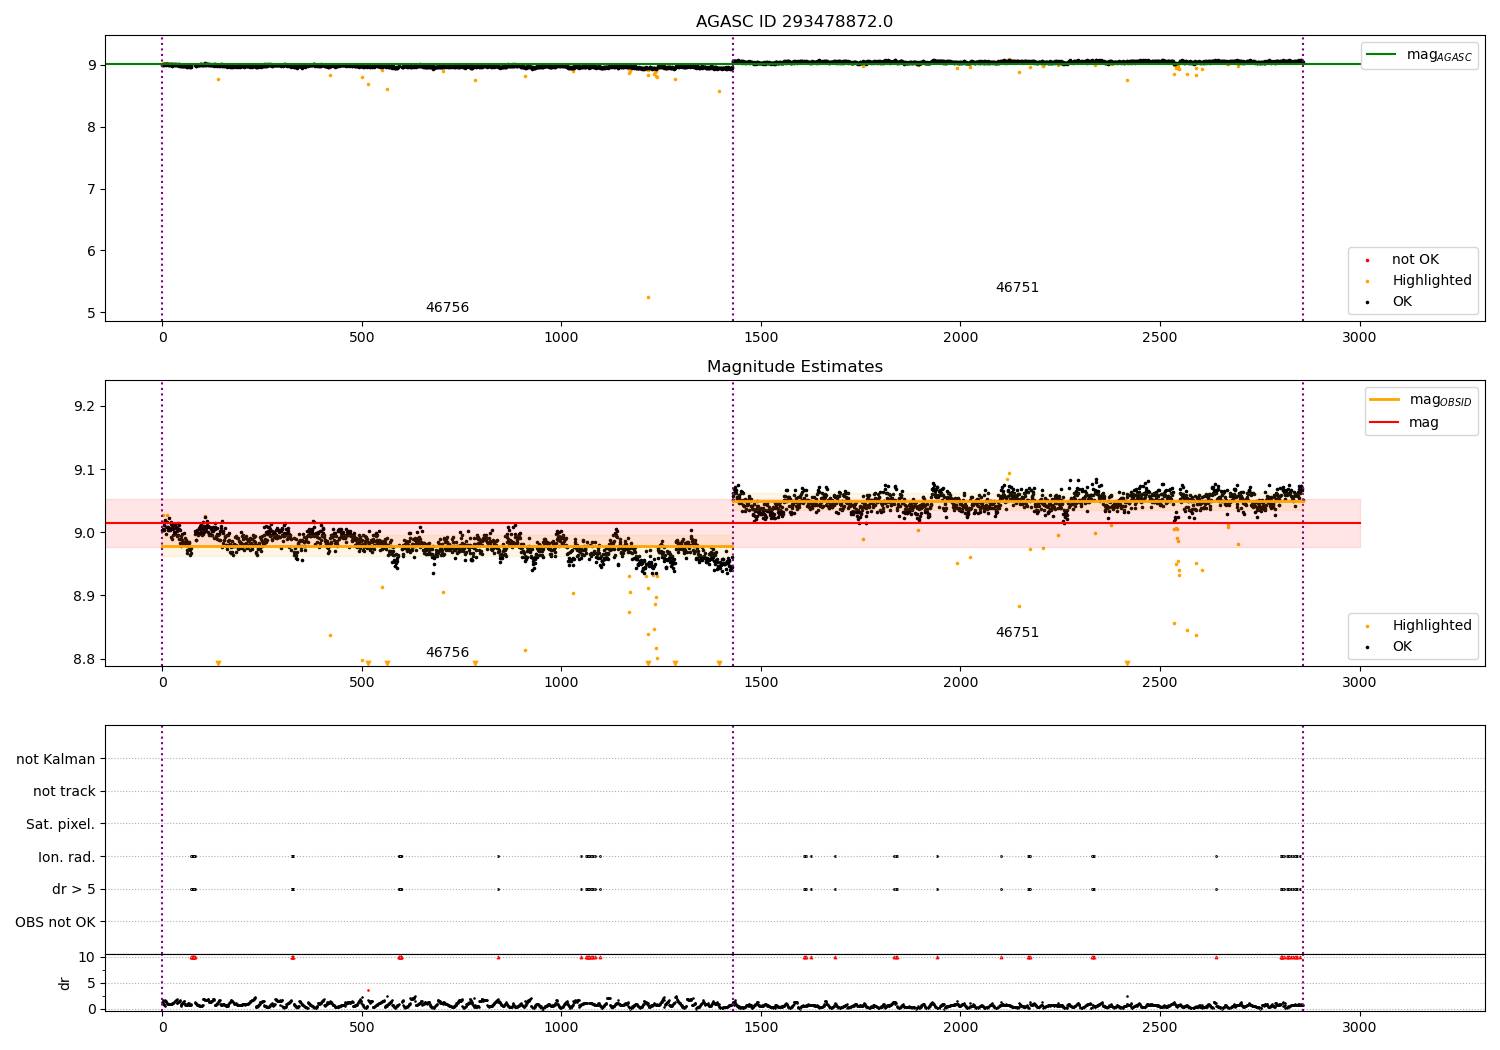Select the '9.2' y-axis tick label
Image resolution: width=1500 pixels, height=1050 pixels.
click(84, 407)
